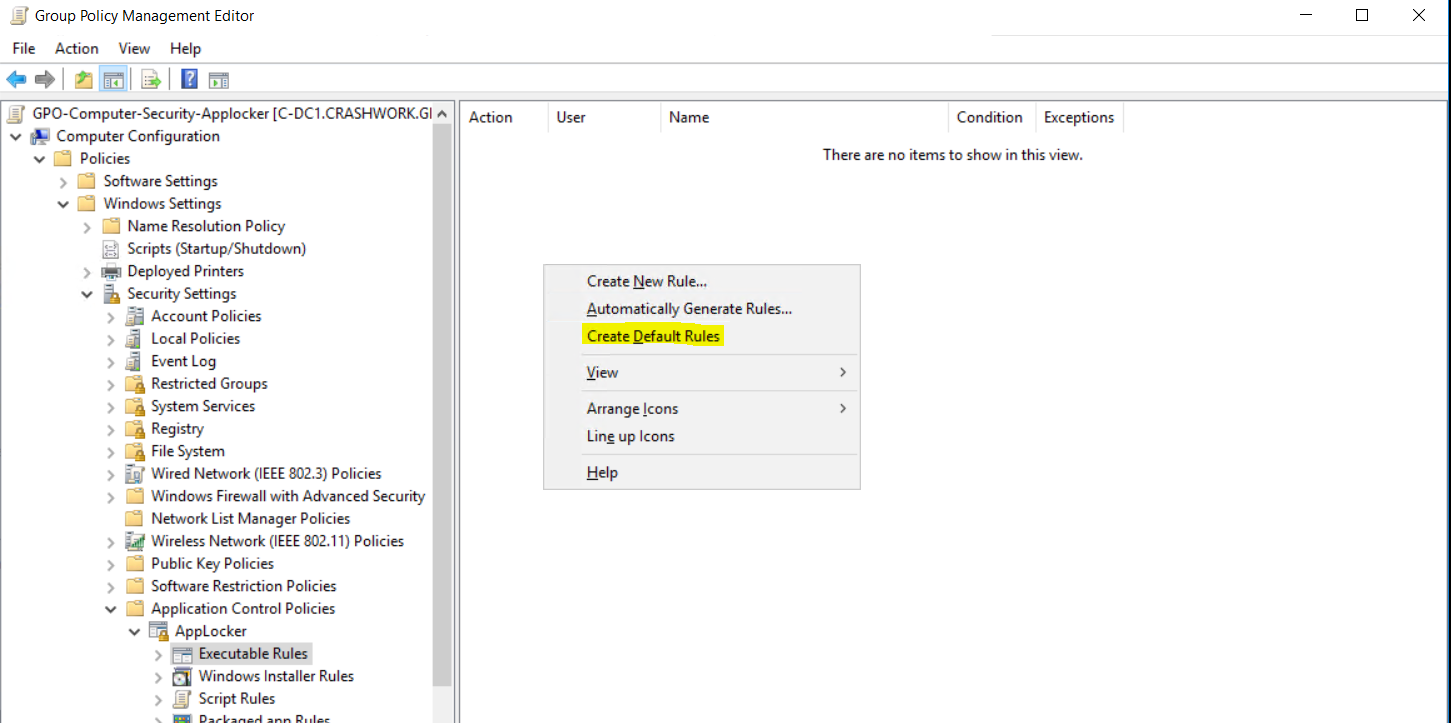Viewport: 1451px width, 723px height.
Task: Select the System Services node
Action: point(203,406)
